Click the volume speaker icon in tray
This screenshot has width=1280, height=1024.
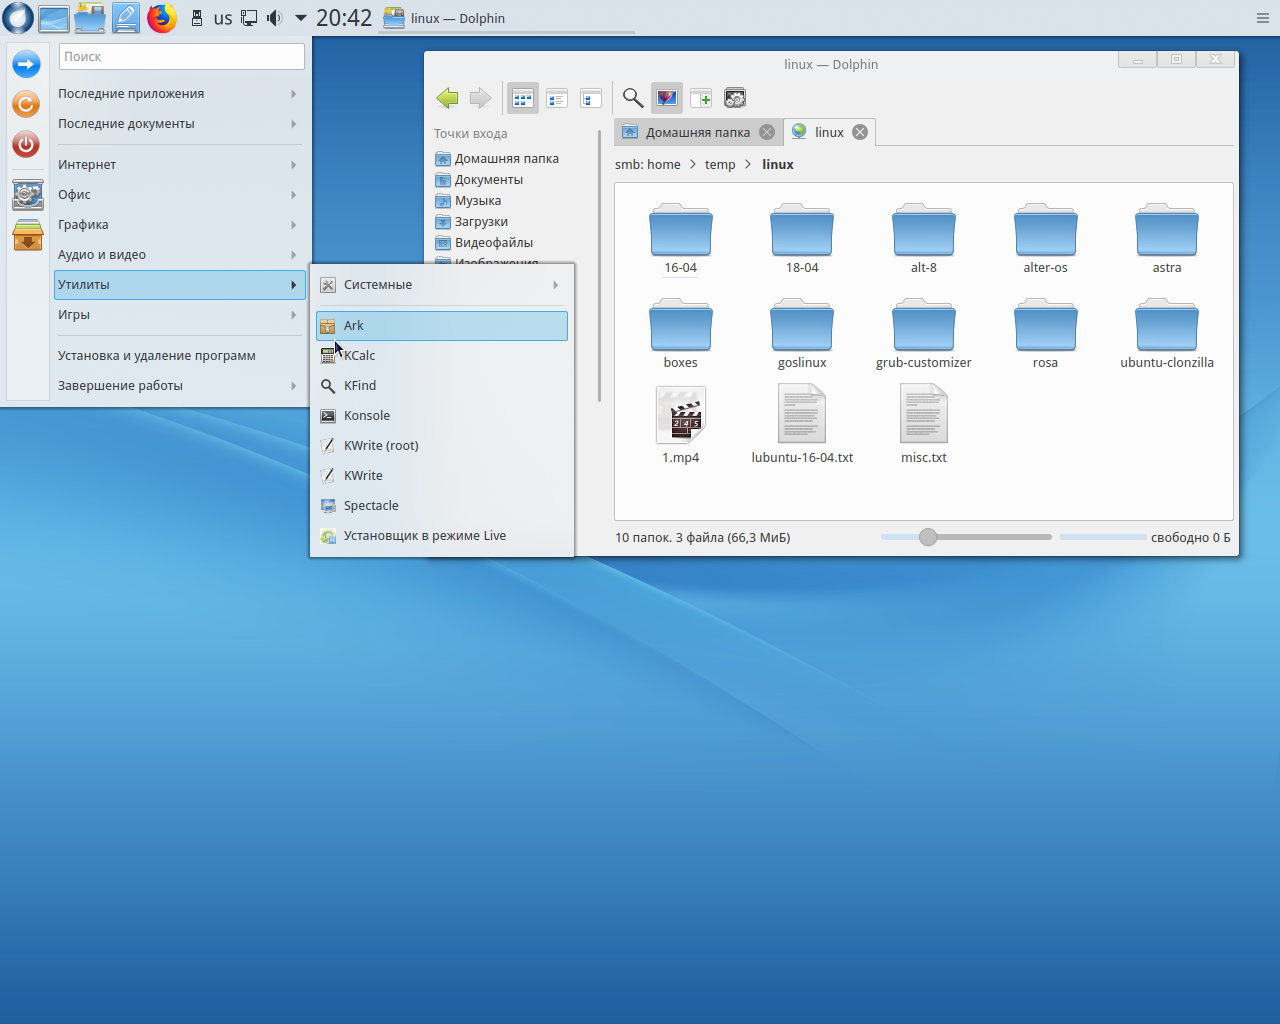click(x=274, y=18)
